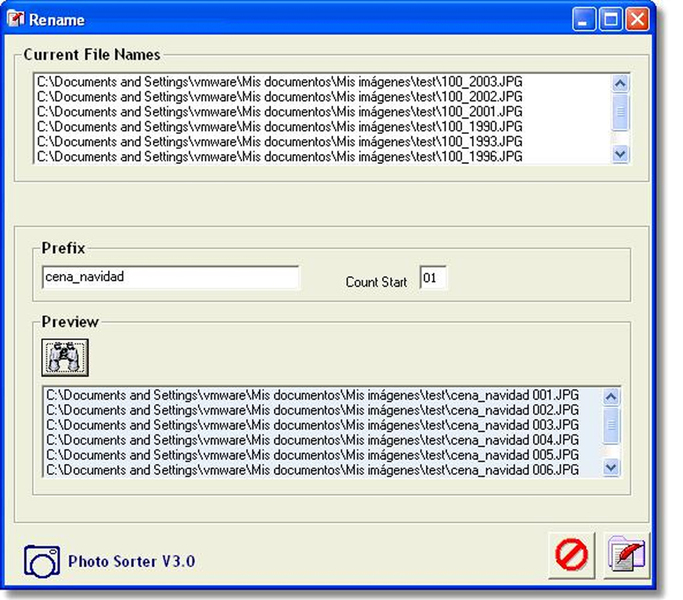Click the Photo Sorter camera logo
This screenshot has width=683, height=600.
42,561
